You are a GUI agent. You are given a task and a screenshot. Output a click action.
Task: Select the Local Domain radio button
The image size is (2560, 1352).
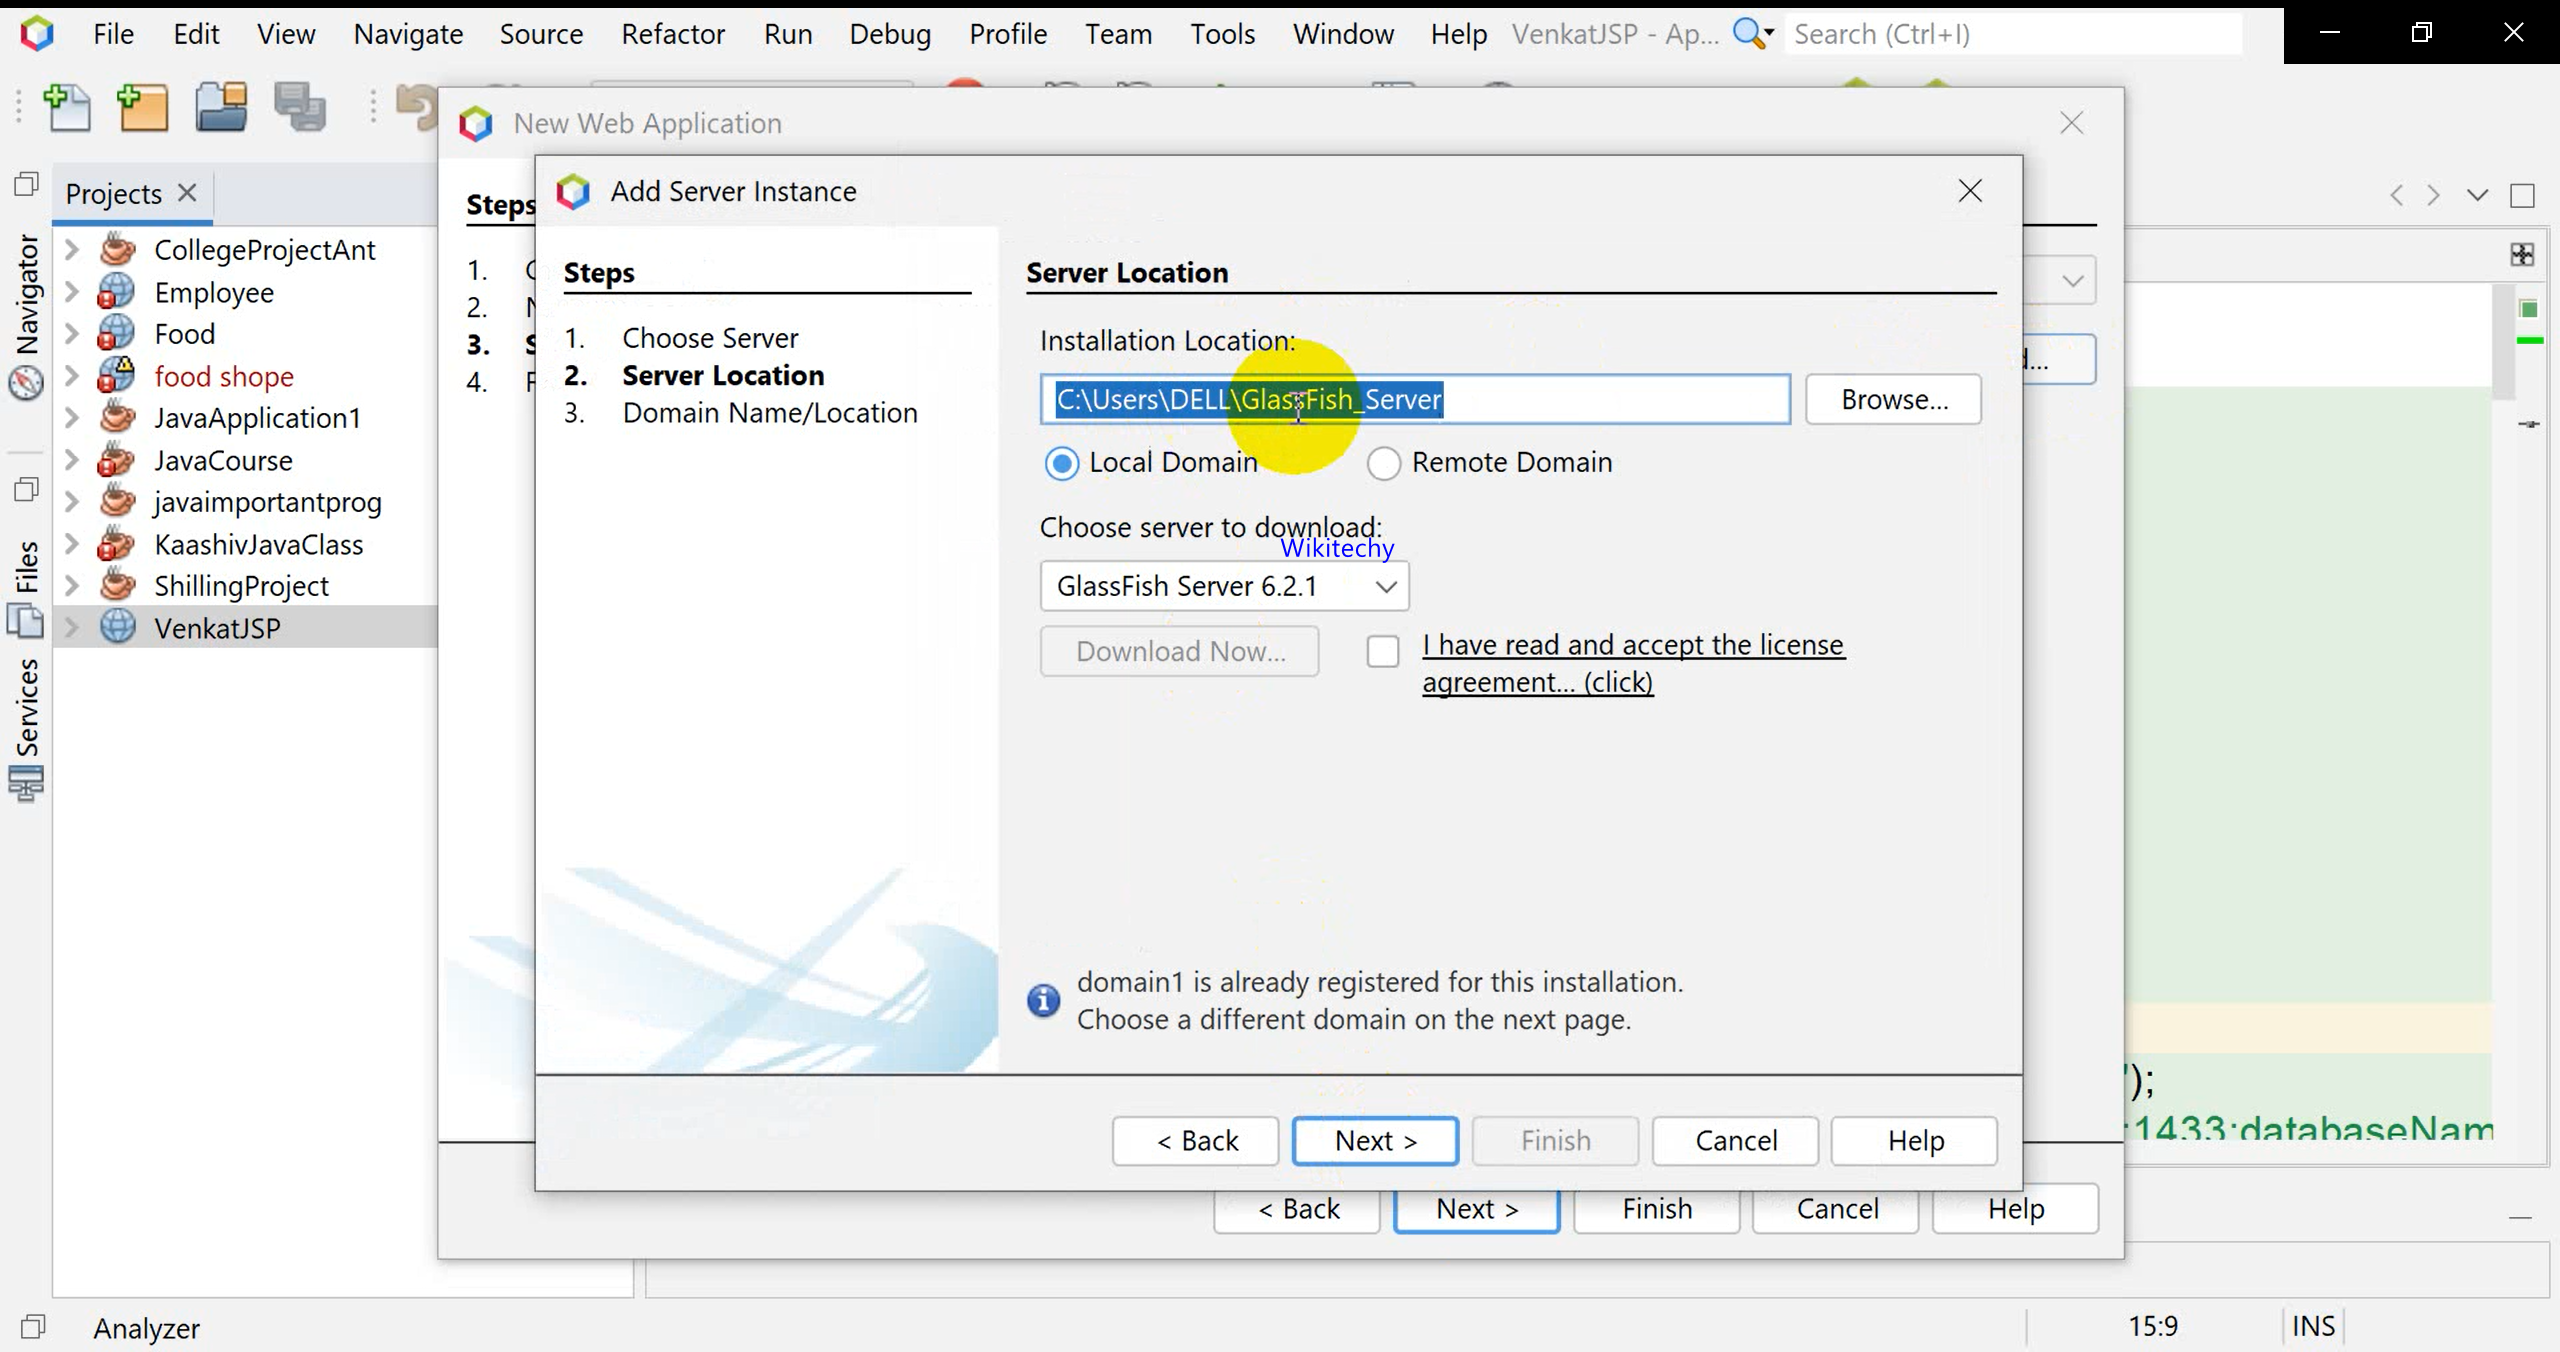1062,464
